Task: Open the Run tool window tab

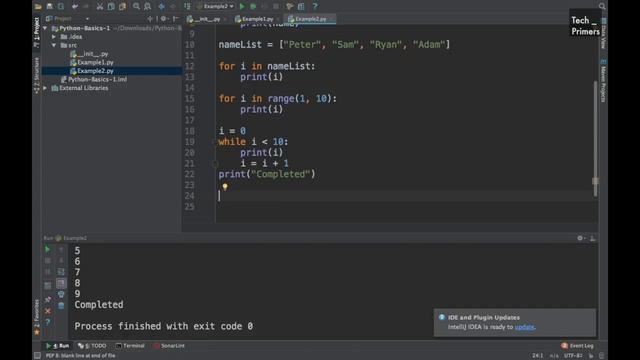Action: pyautogui.click(x=58, y=346)
